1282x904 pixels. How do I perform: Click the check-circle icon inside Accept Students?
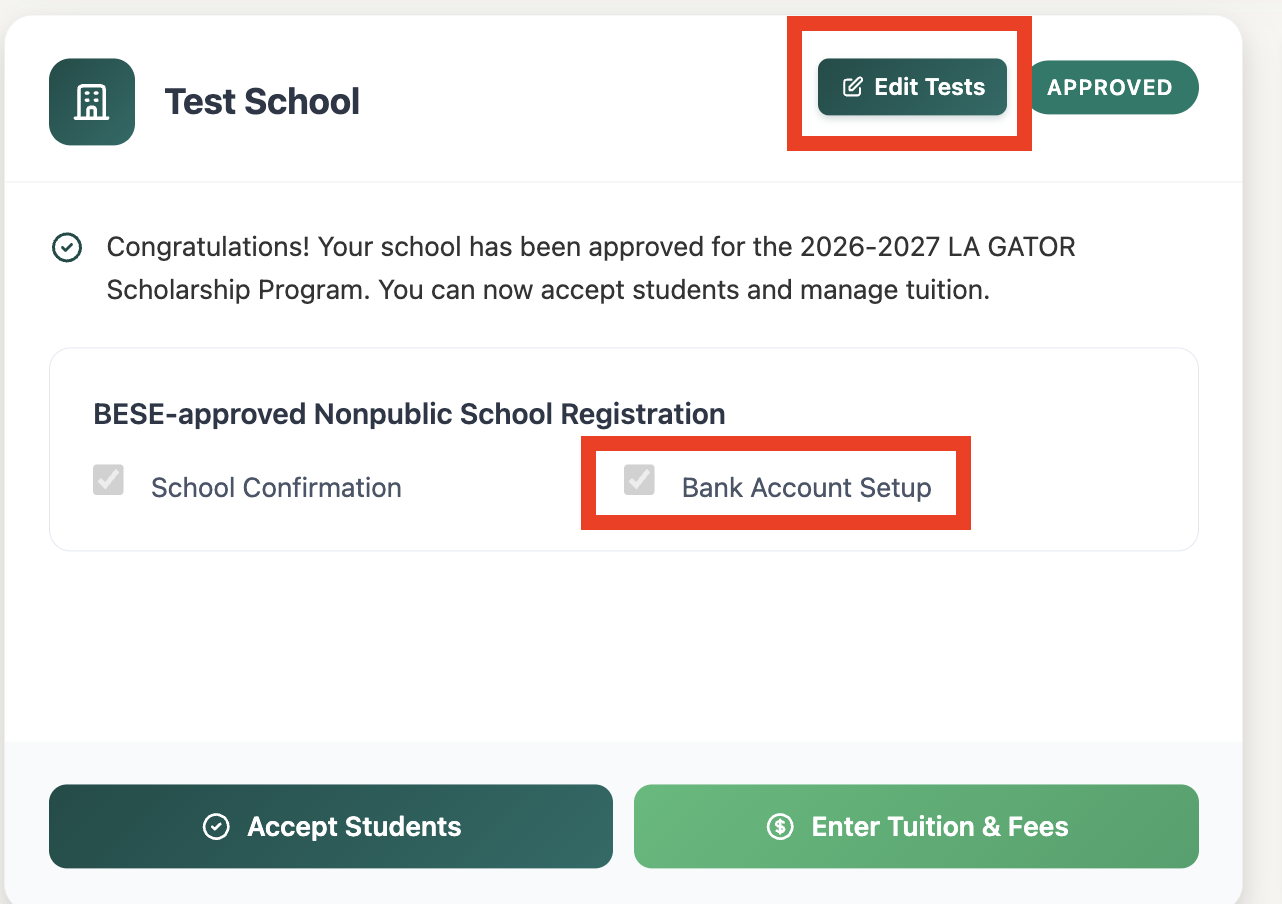(216, 827)
